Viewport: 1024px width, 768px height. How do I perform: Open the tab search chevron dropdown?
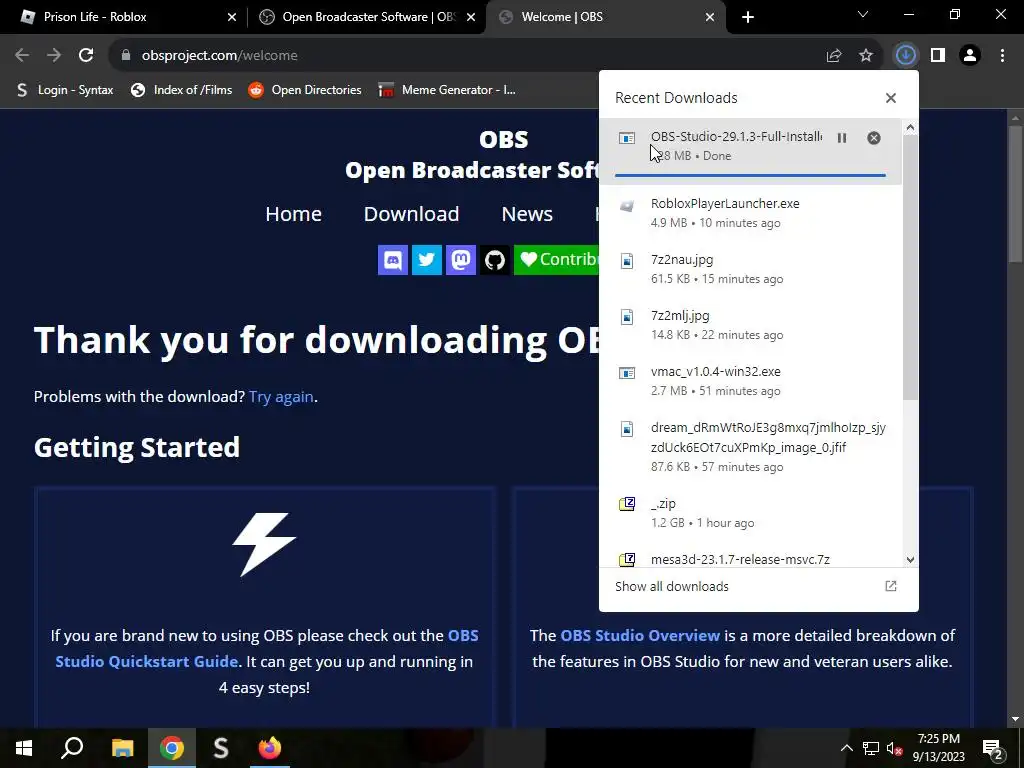coord(863,14)
